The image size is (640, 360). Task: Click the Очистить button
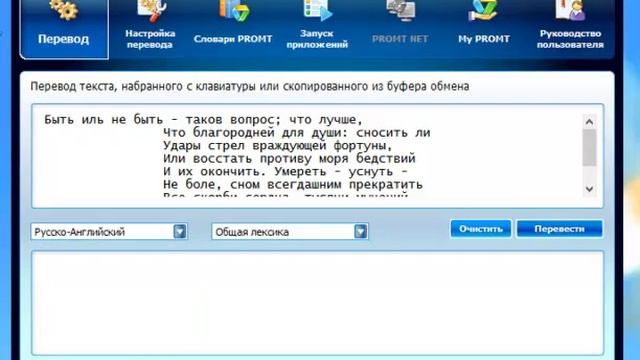(x=481, y=229)
